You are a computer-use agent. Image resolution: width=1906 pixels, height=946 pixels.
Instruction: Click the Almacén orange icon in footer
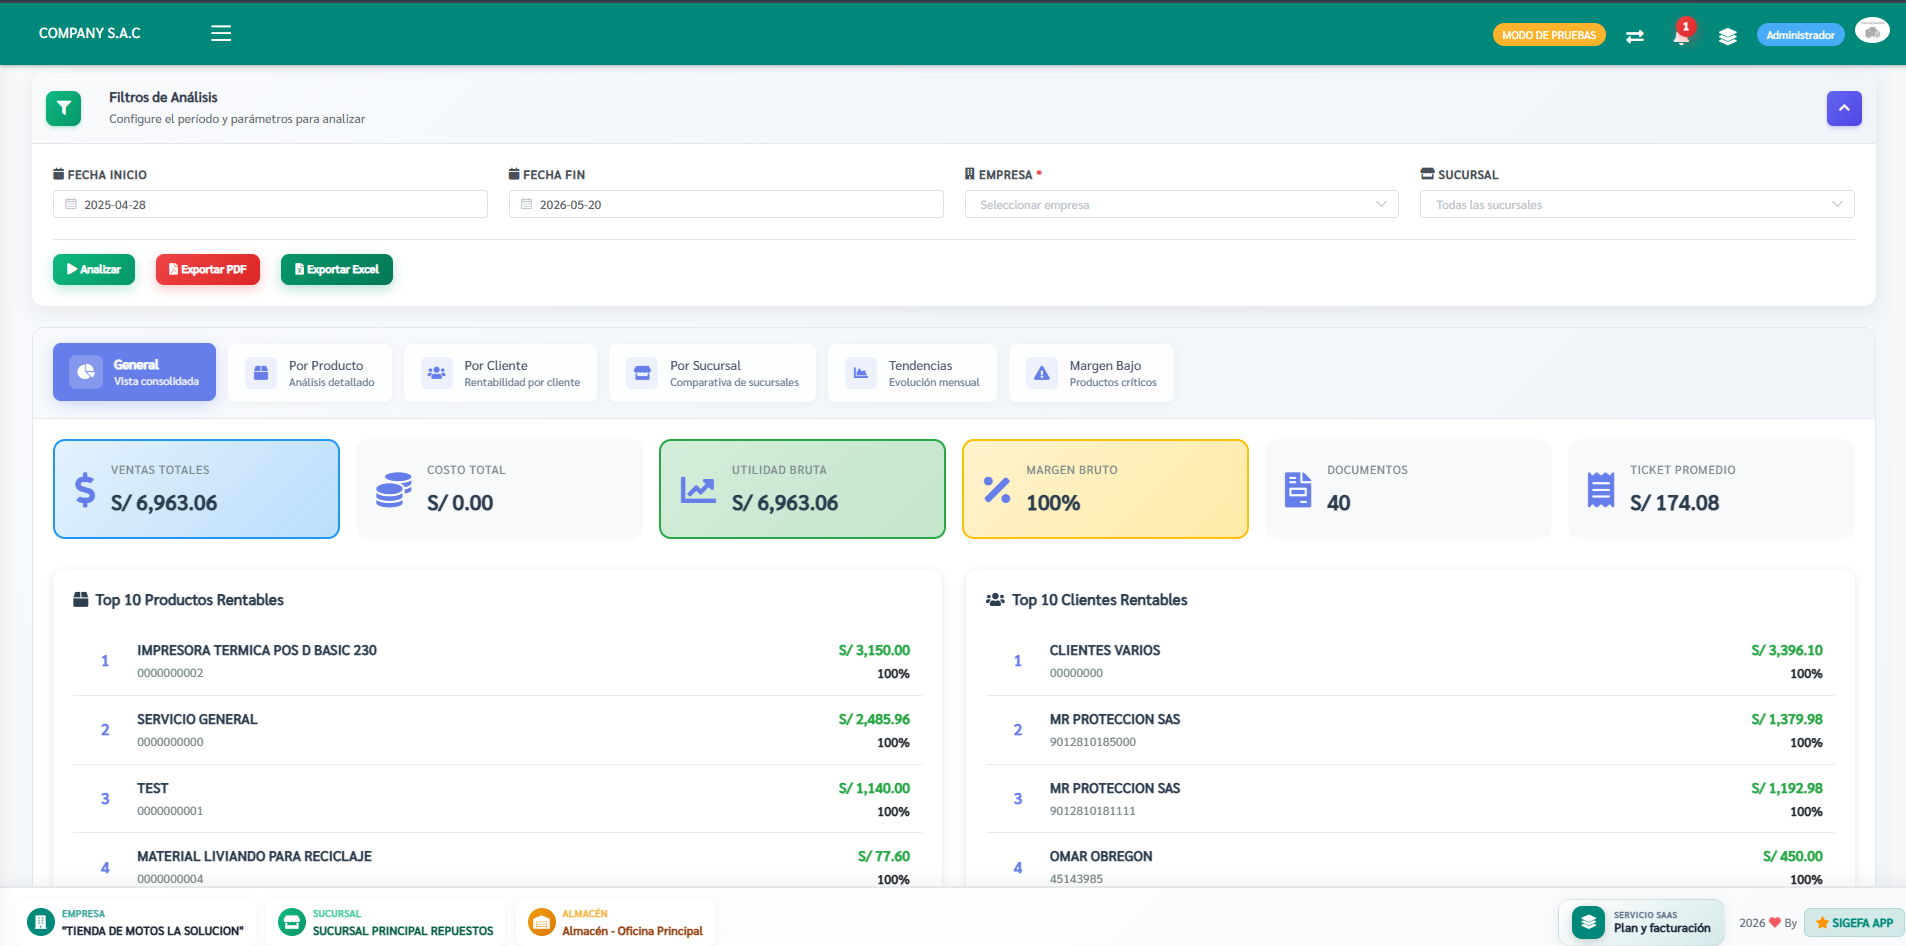pyautogui.click(x=541, y=922)
